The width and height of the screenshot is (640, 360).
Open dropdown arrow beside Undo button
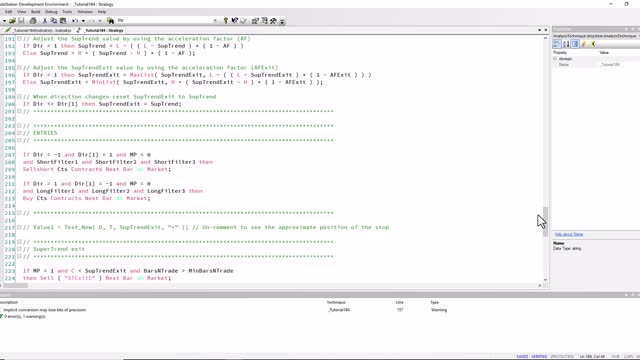83,20
